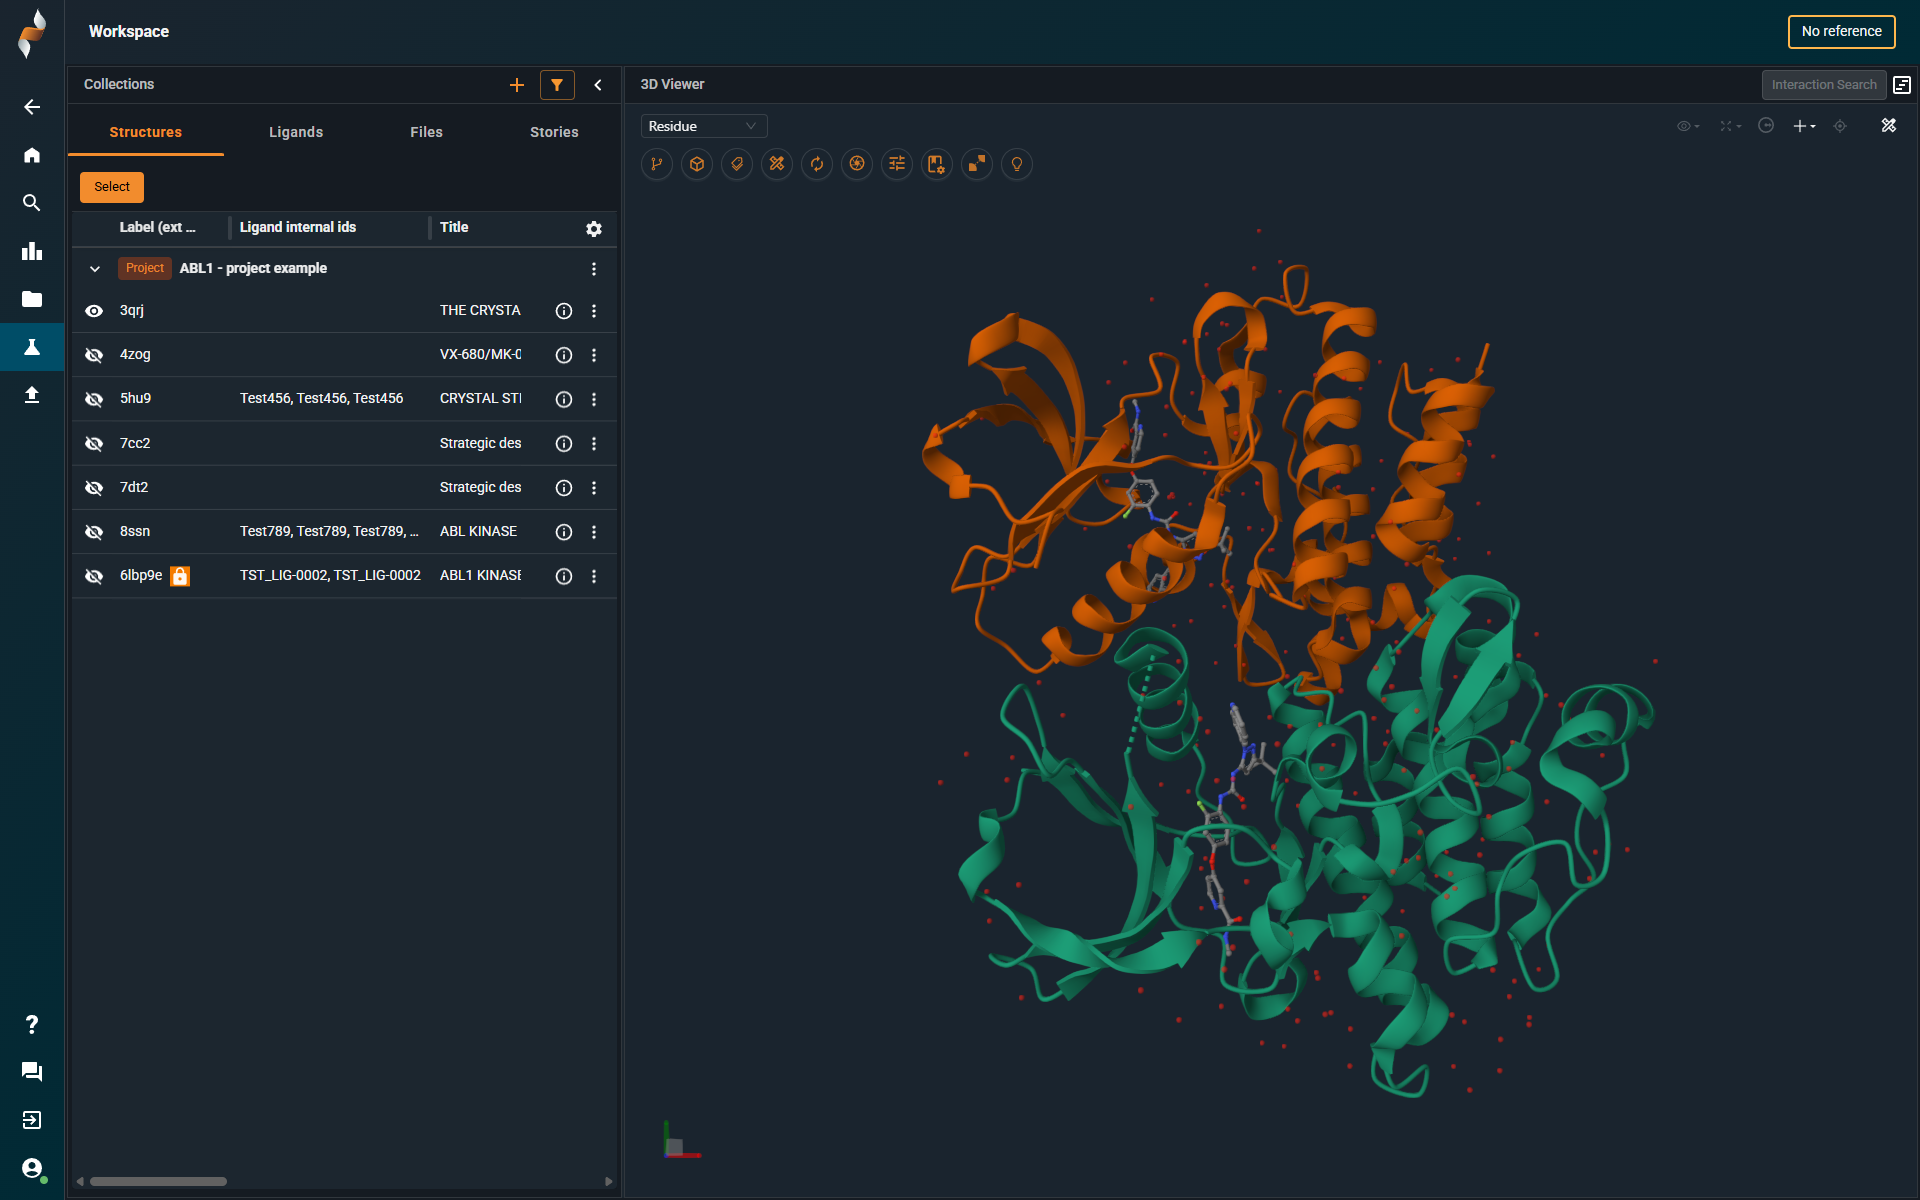Switch to the Stories tab
Screen dimensions: 1920x1200
point(554,132)
